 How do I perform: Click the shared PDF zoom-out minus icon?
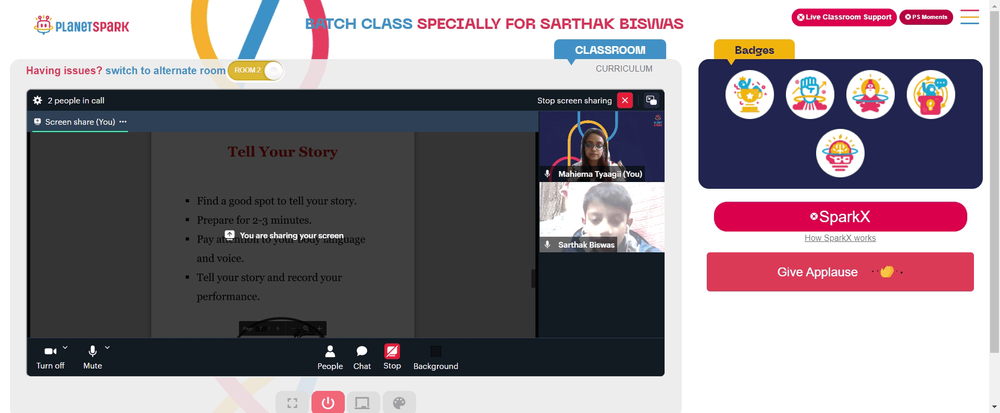coord(294,328)
